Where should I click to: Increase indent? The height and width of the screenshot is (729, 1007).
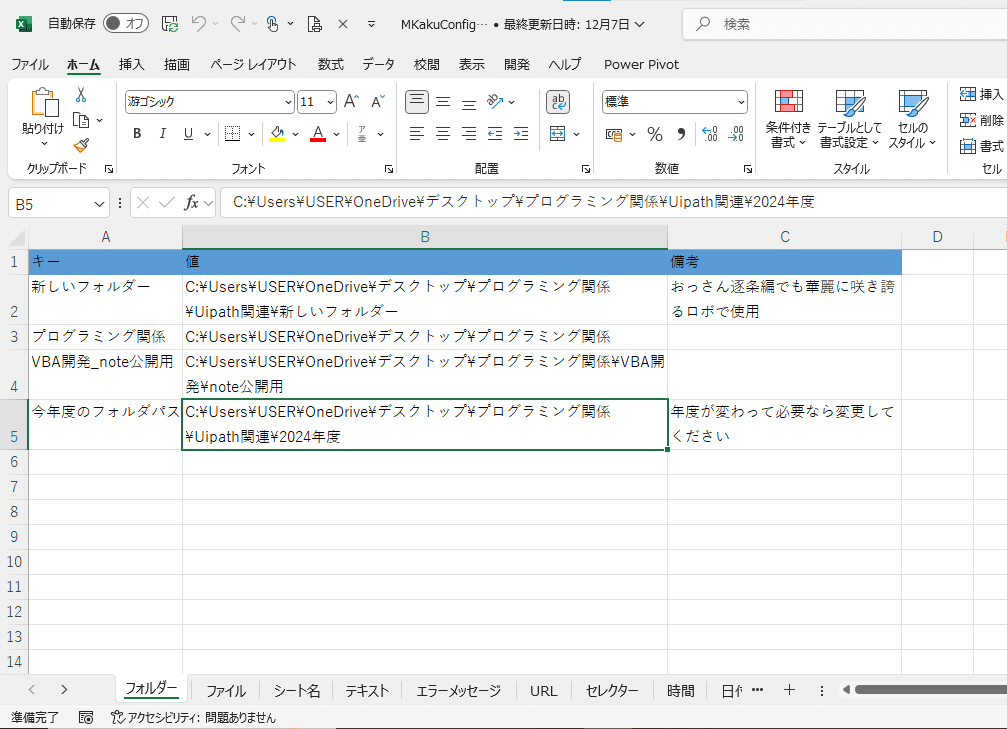(521, 134)
